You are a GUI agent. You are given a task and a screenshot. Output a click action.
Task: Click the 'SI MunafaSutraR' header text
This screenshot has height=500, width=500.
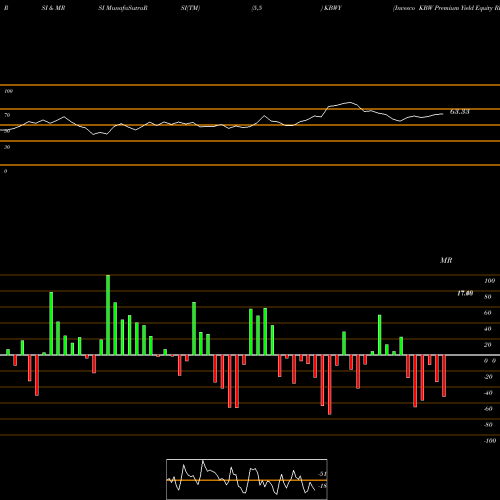coord(123,8)
